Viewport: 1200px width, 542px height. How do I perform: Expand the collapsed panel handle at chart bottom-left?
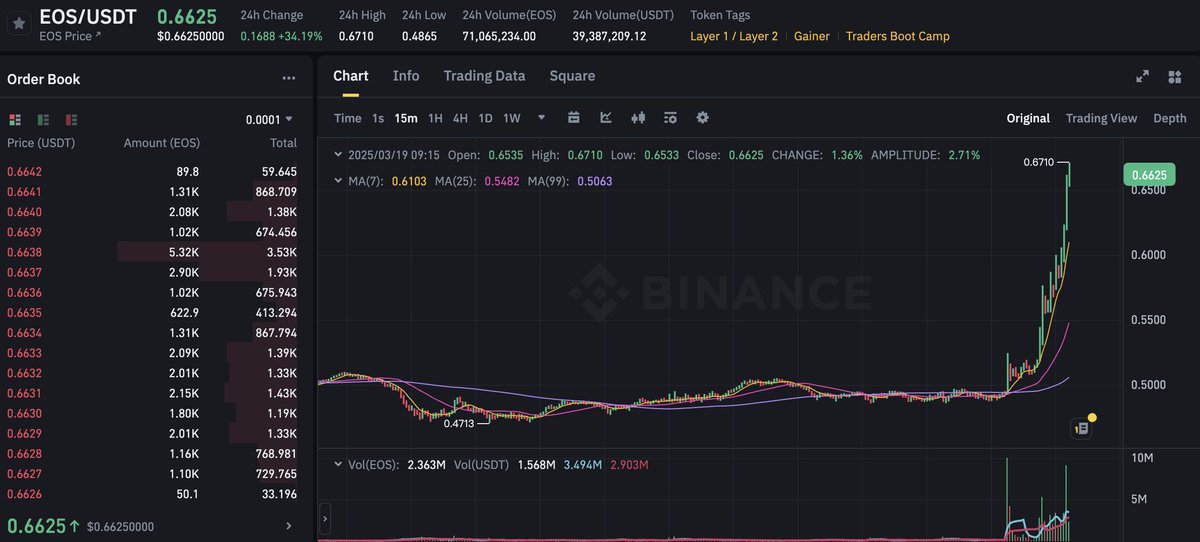[x=324, y=519]
